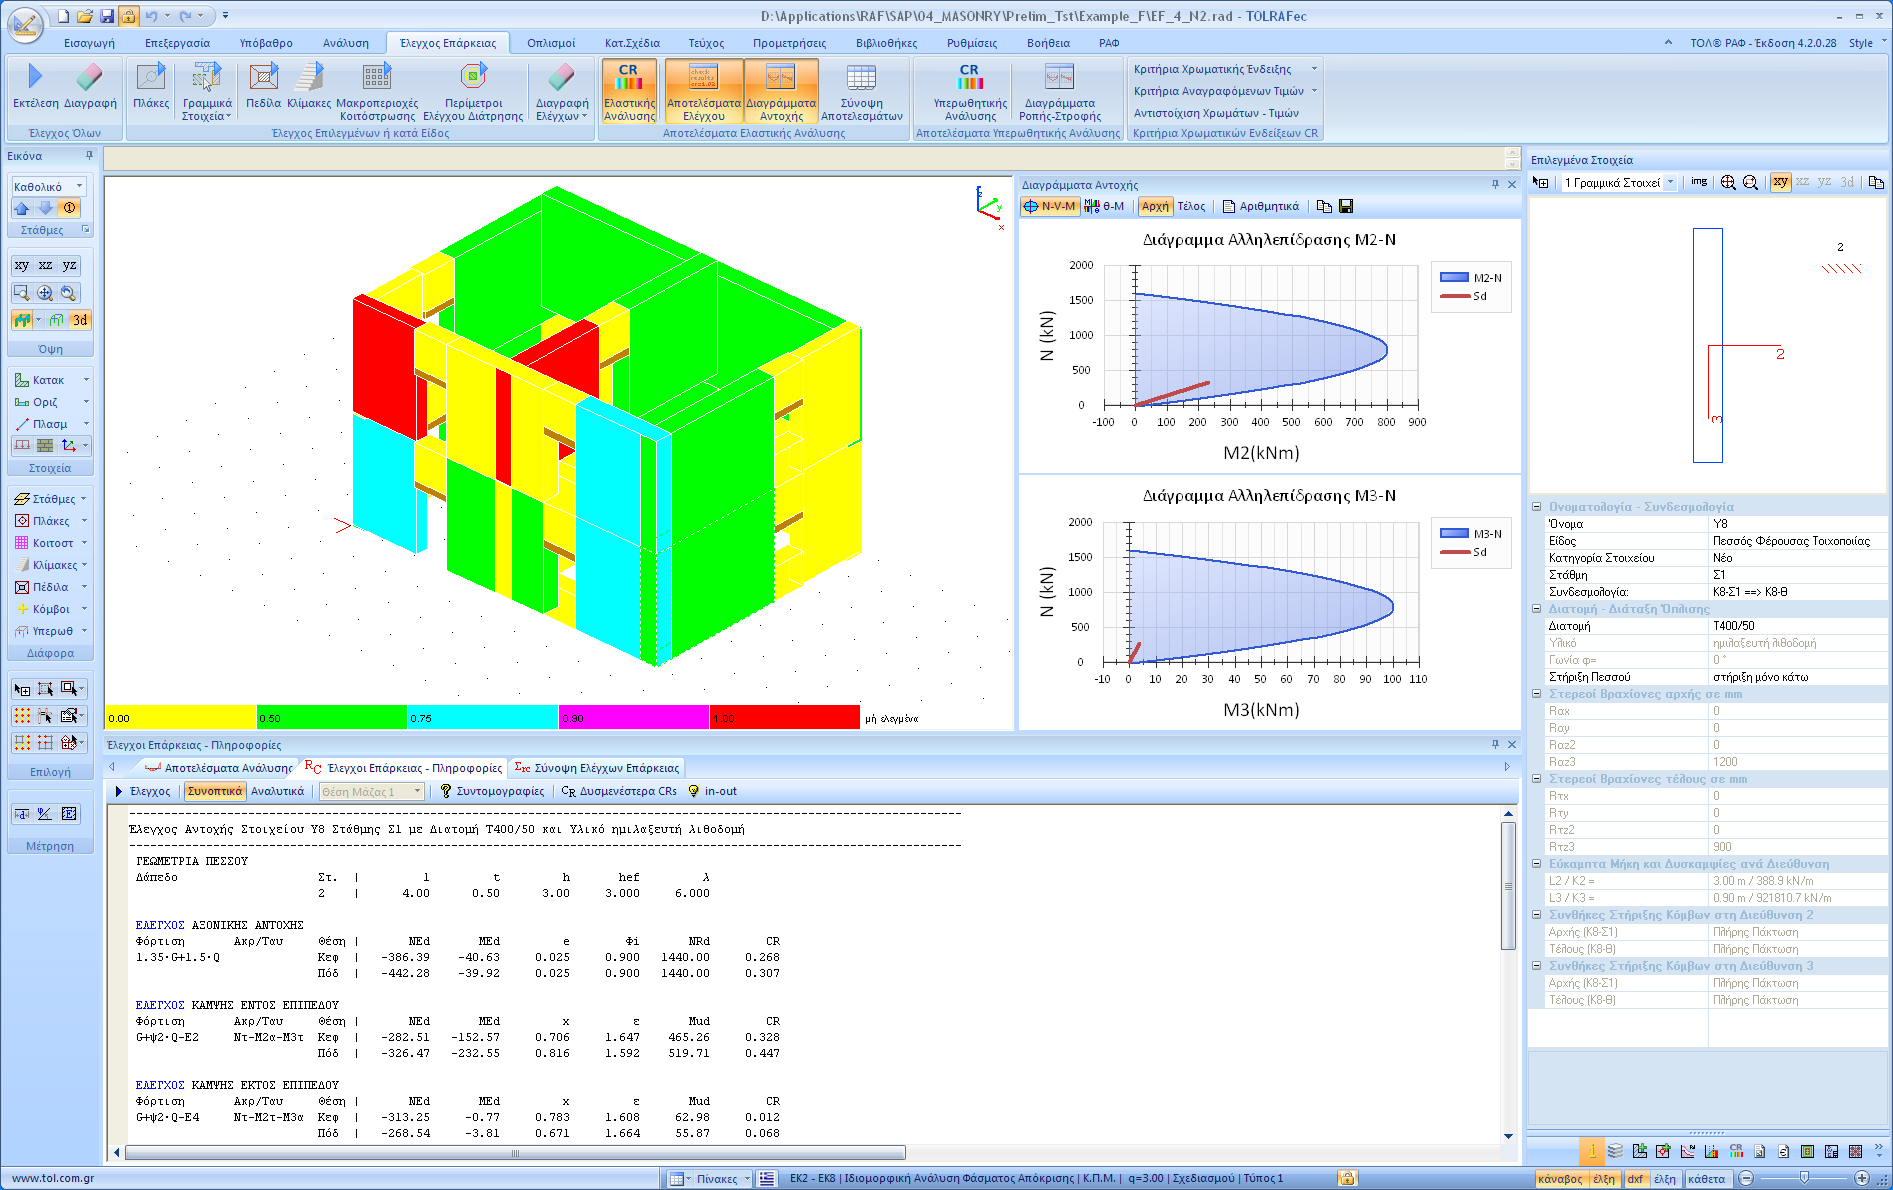Click the Περίμετροι Ελέγχου Διάτρησης icon
1893x1190 pixels.
click(473, 78)
